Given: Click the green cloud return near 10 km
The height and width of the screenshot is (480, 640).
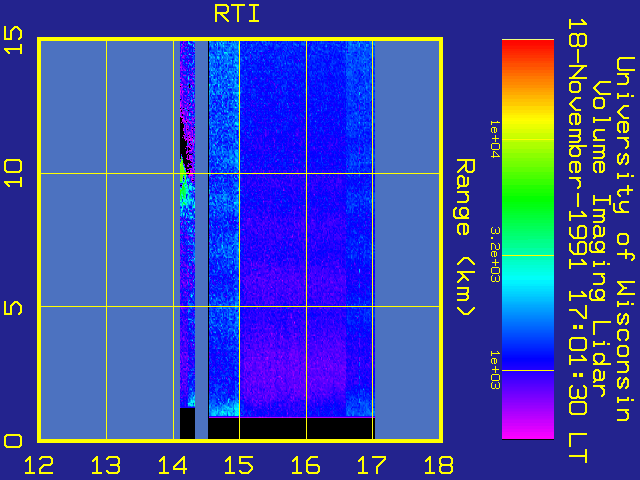Looking at the screenshot, I should point(184,184).
